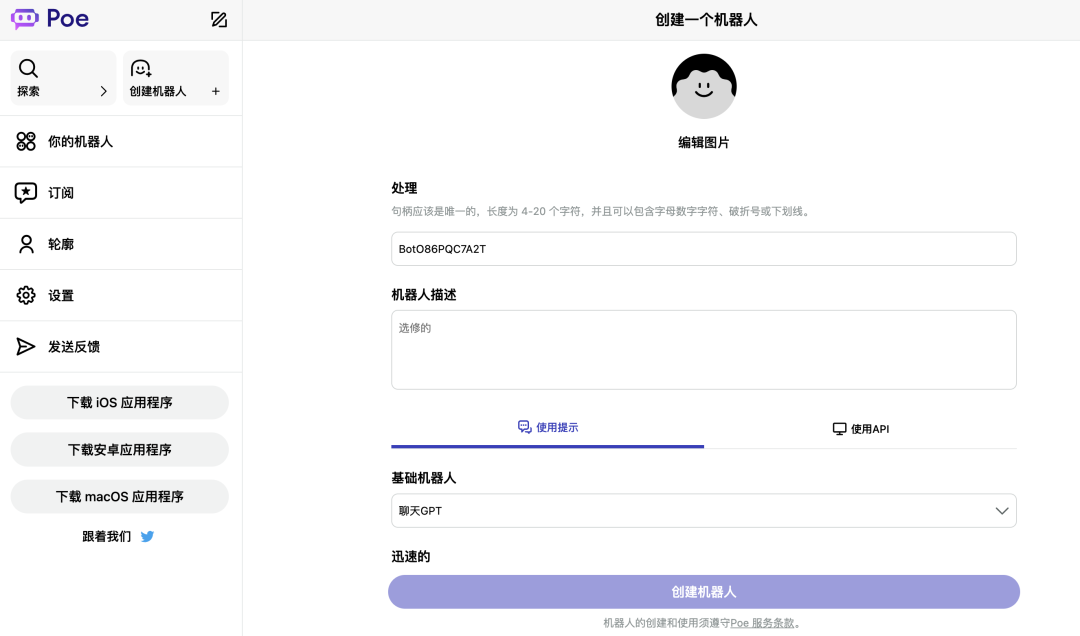Open the 轮廓 profile menu item
1080x636 pixels.
point(121,244)
